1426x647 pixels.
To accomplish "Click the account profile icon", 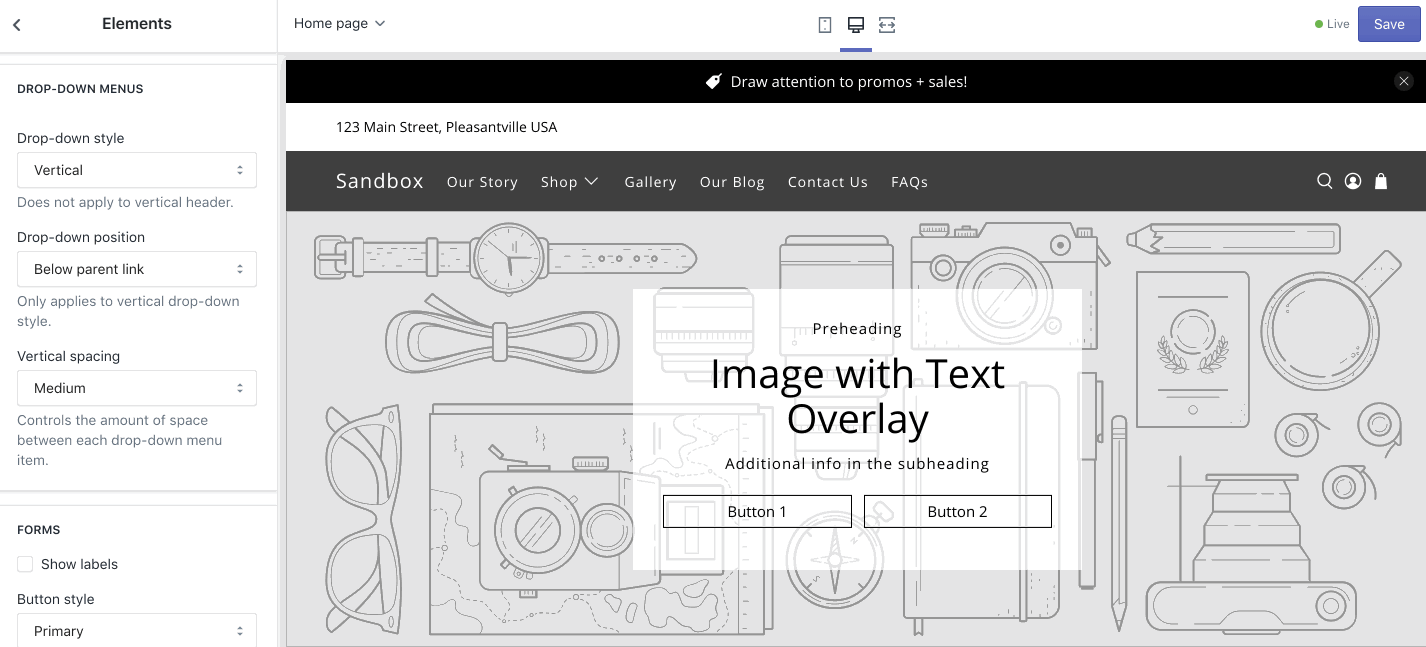I will [1352, 181].
